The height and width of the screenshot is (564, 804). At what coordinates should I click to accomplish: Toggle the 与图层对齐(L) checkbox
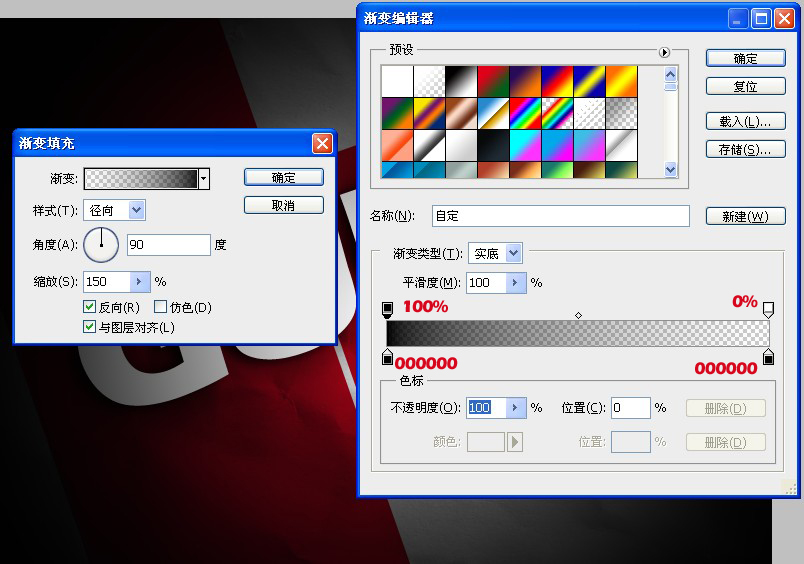(89, 327)
